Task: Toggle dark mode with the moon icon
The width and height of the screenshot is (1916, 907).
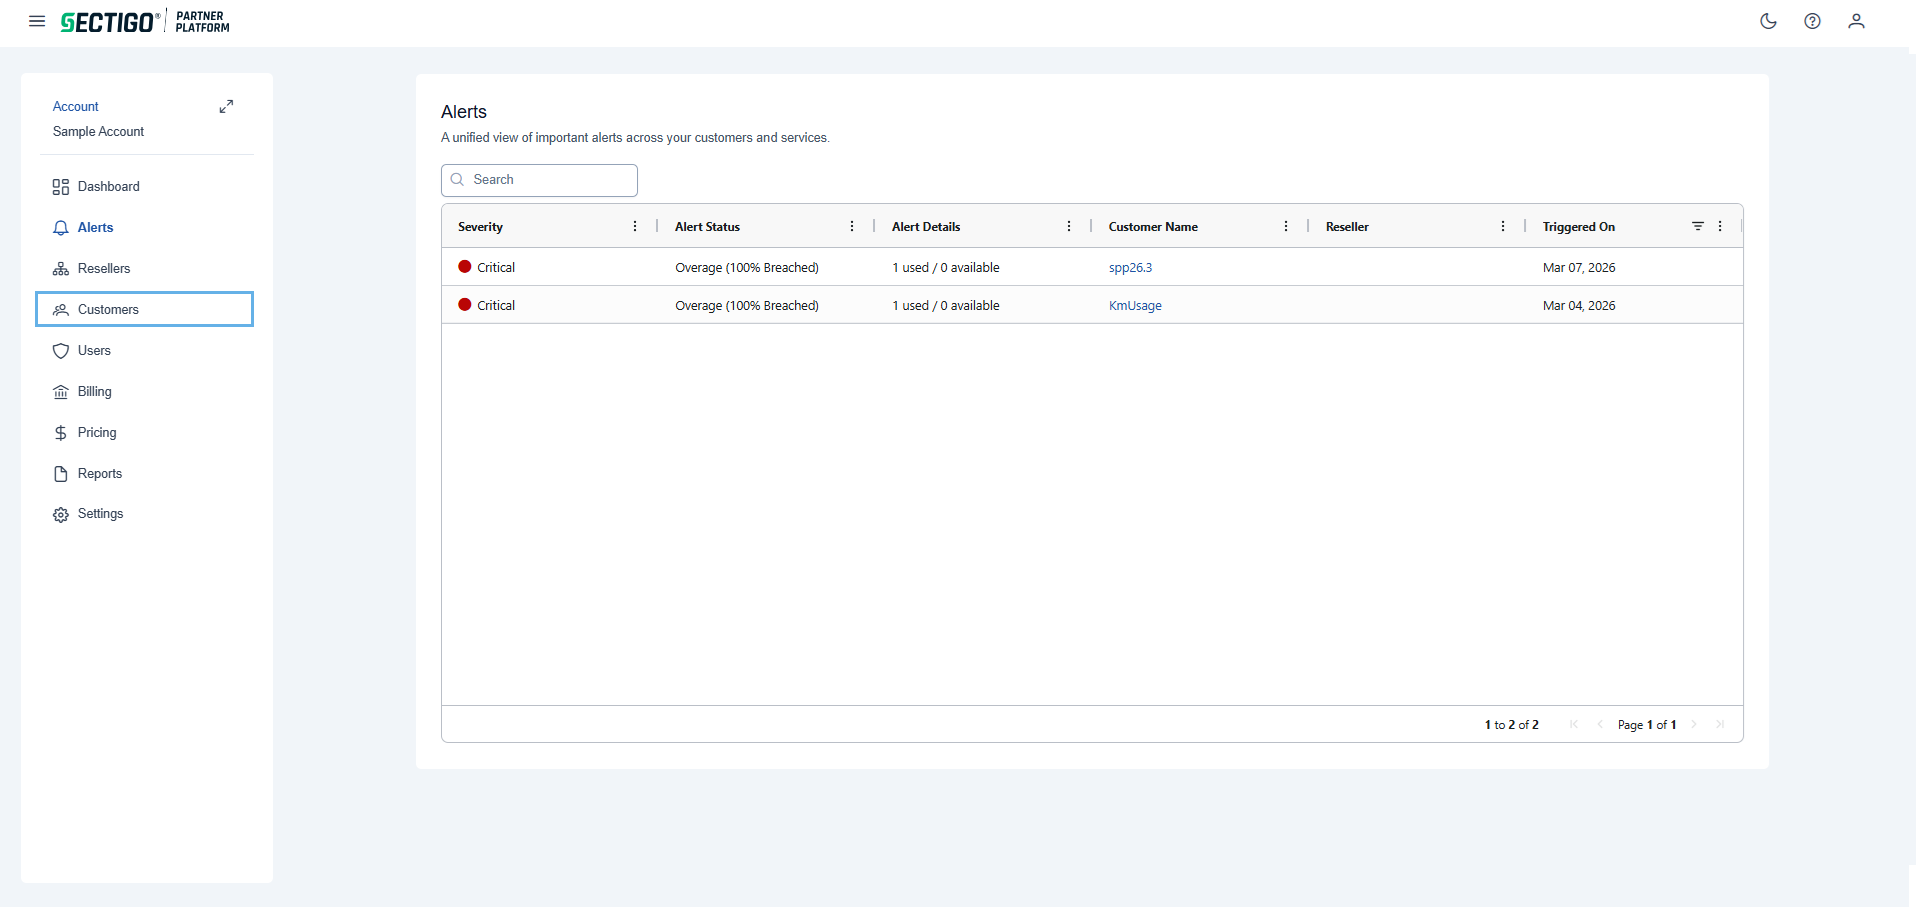Action: (x=1768, y=21)
